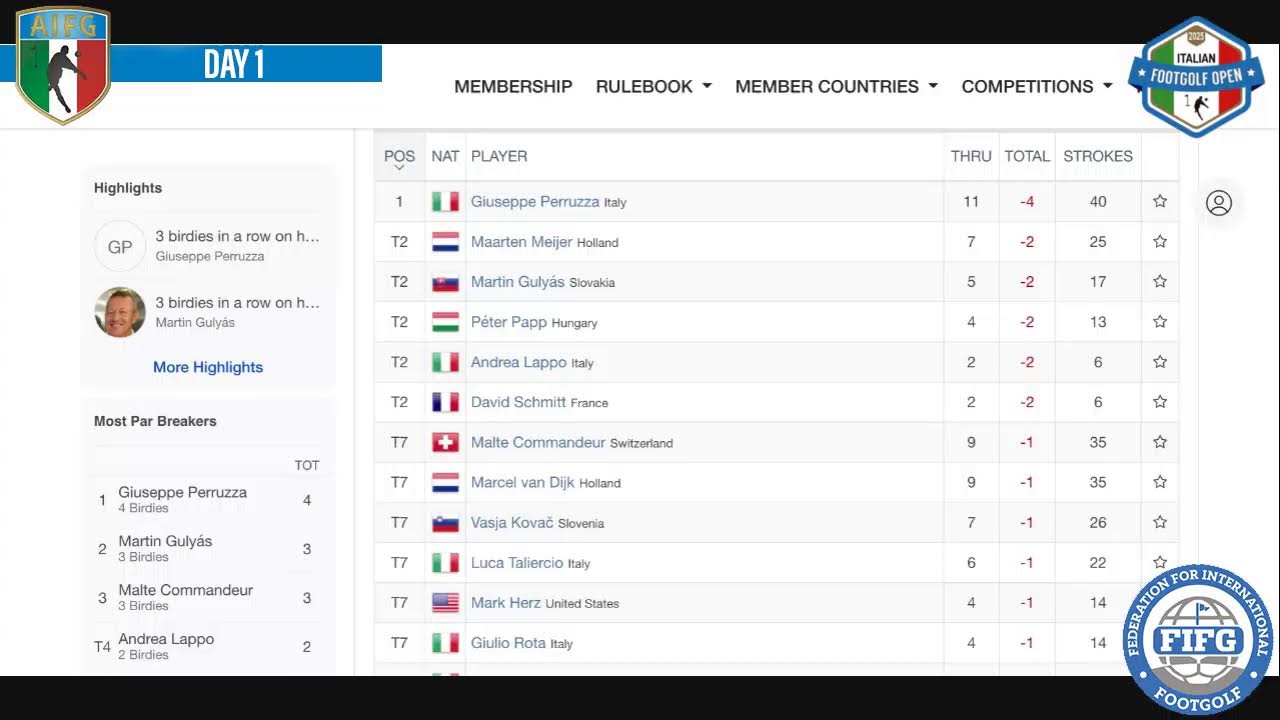Favorite Malte Commandeur via star
Screen dimensions: 1280x720
[x=1160, y=441]
